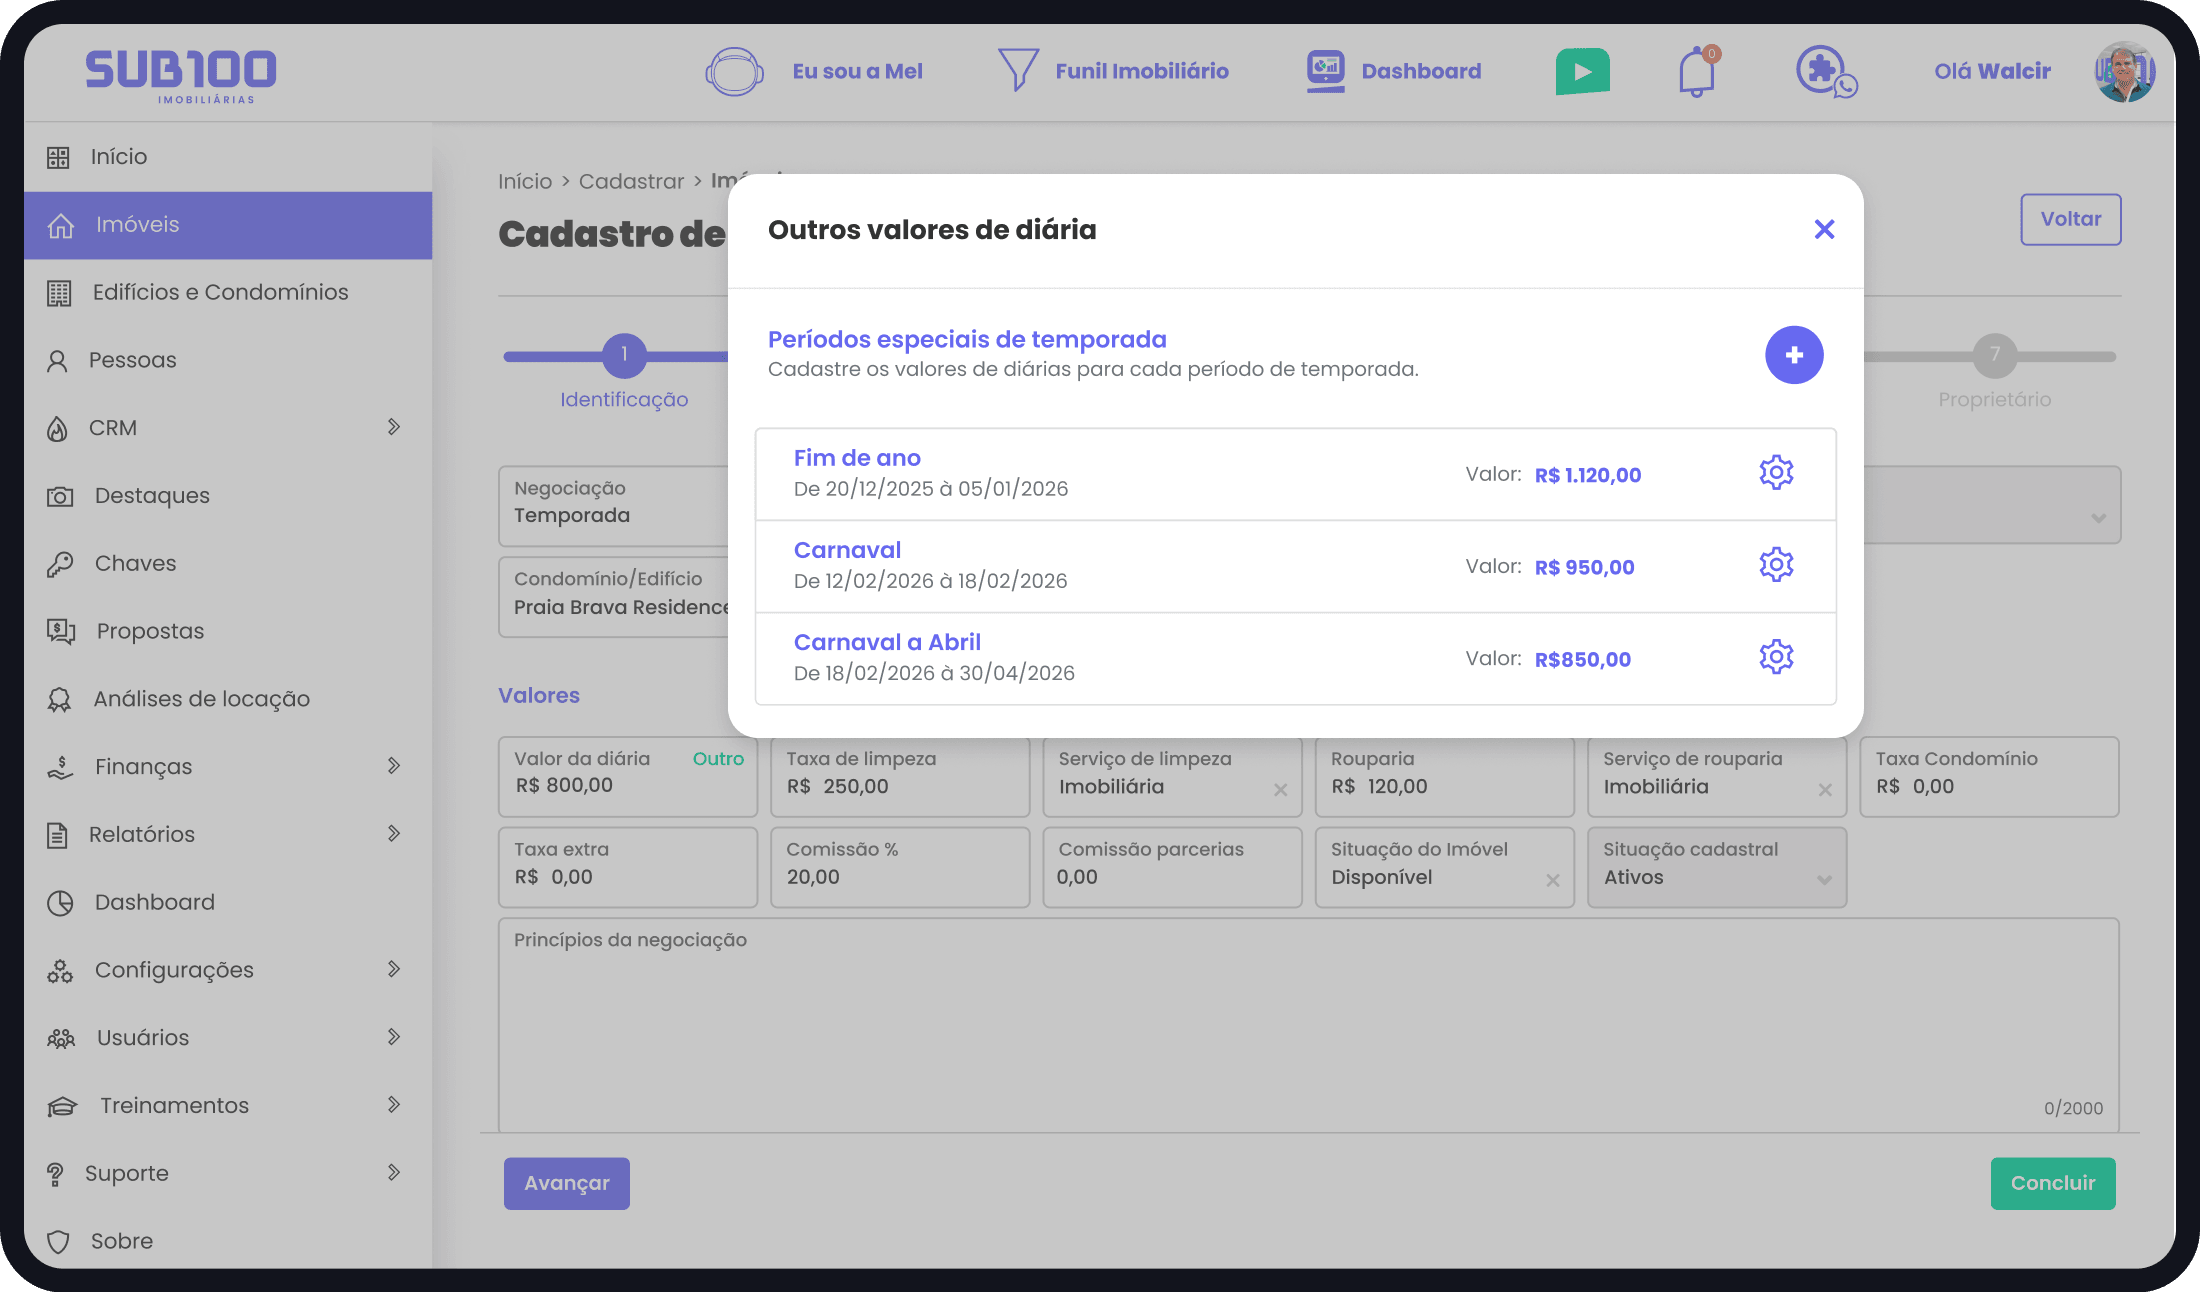Open the Dashboard monitor icon in header
This screenshot has width=2200, height=1292.
1326,71
